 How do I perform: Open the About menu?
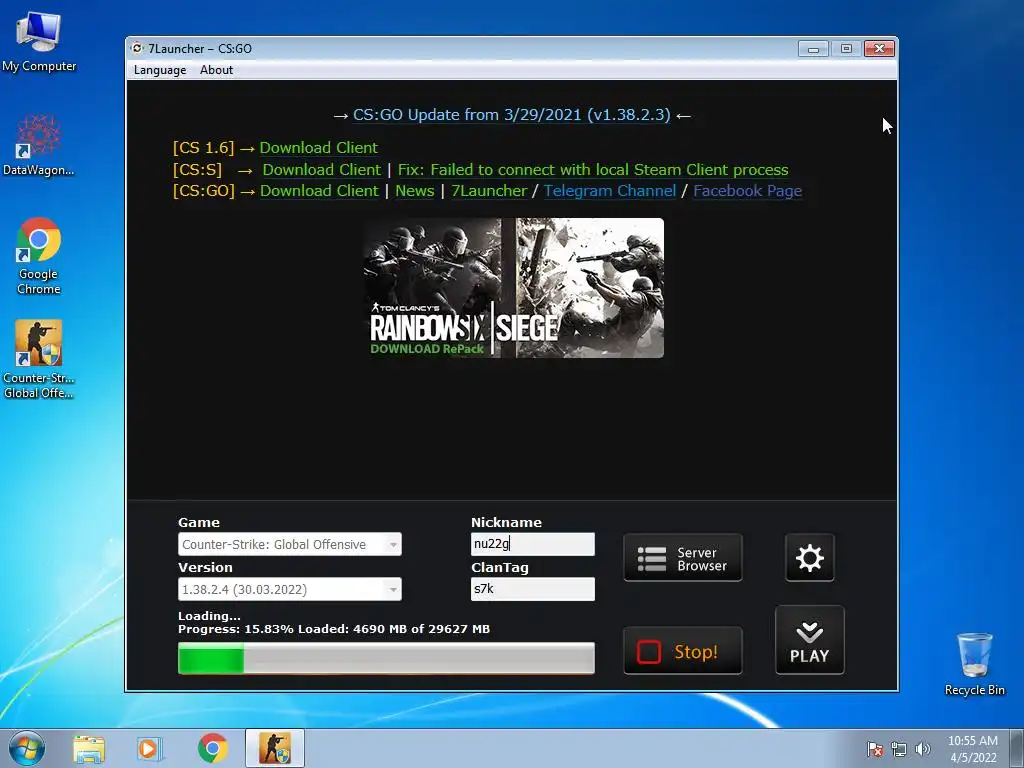tap(216, 70)
